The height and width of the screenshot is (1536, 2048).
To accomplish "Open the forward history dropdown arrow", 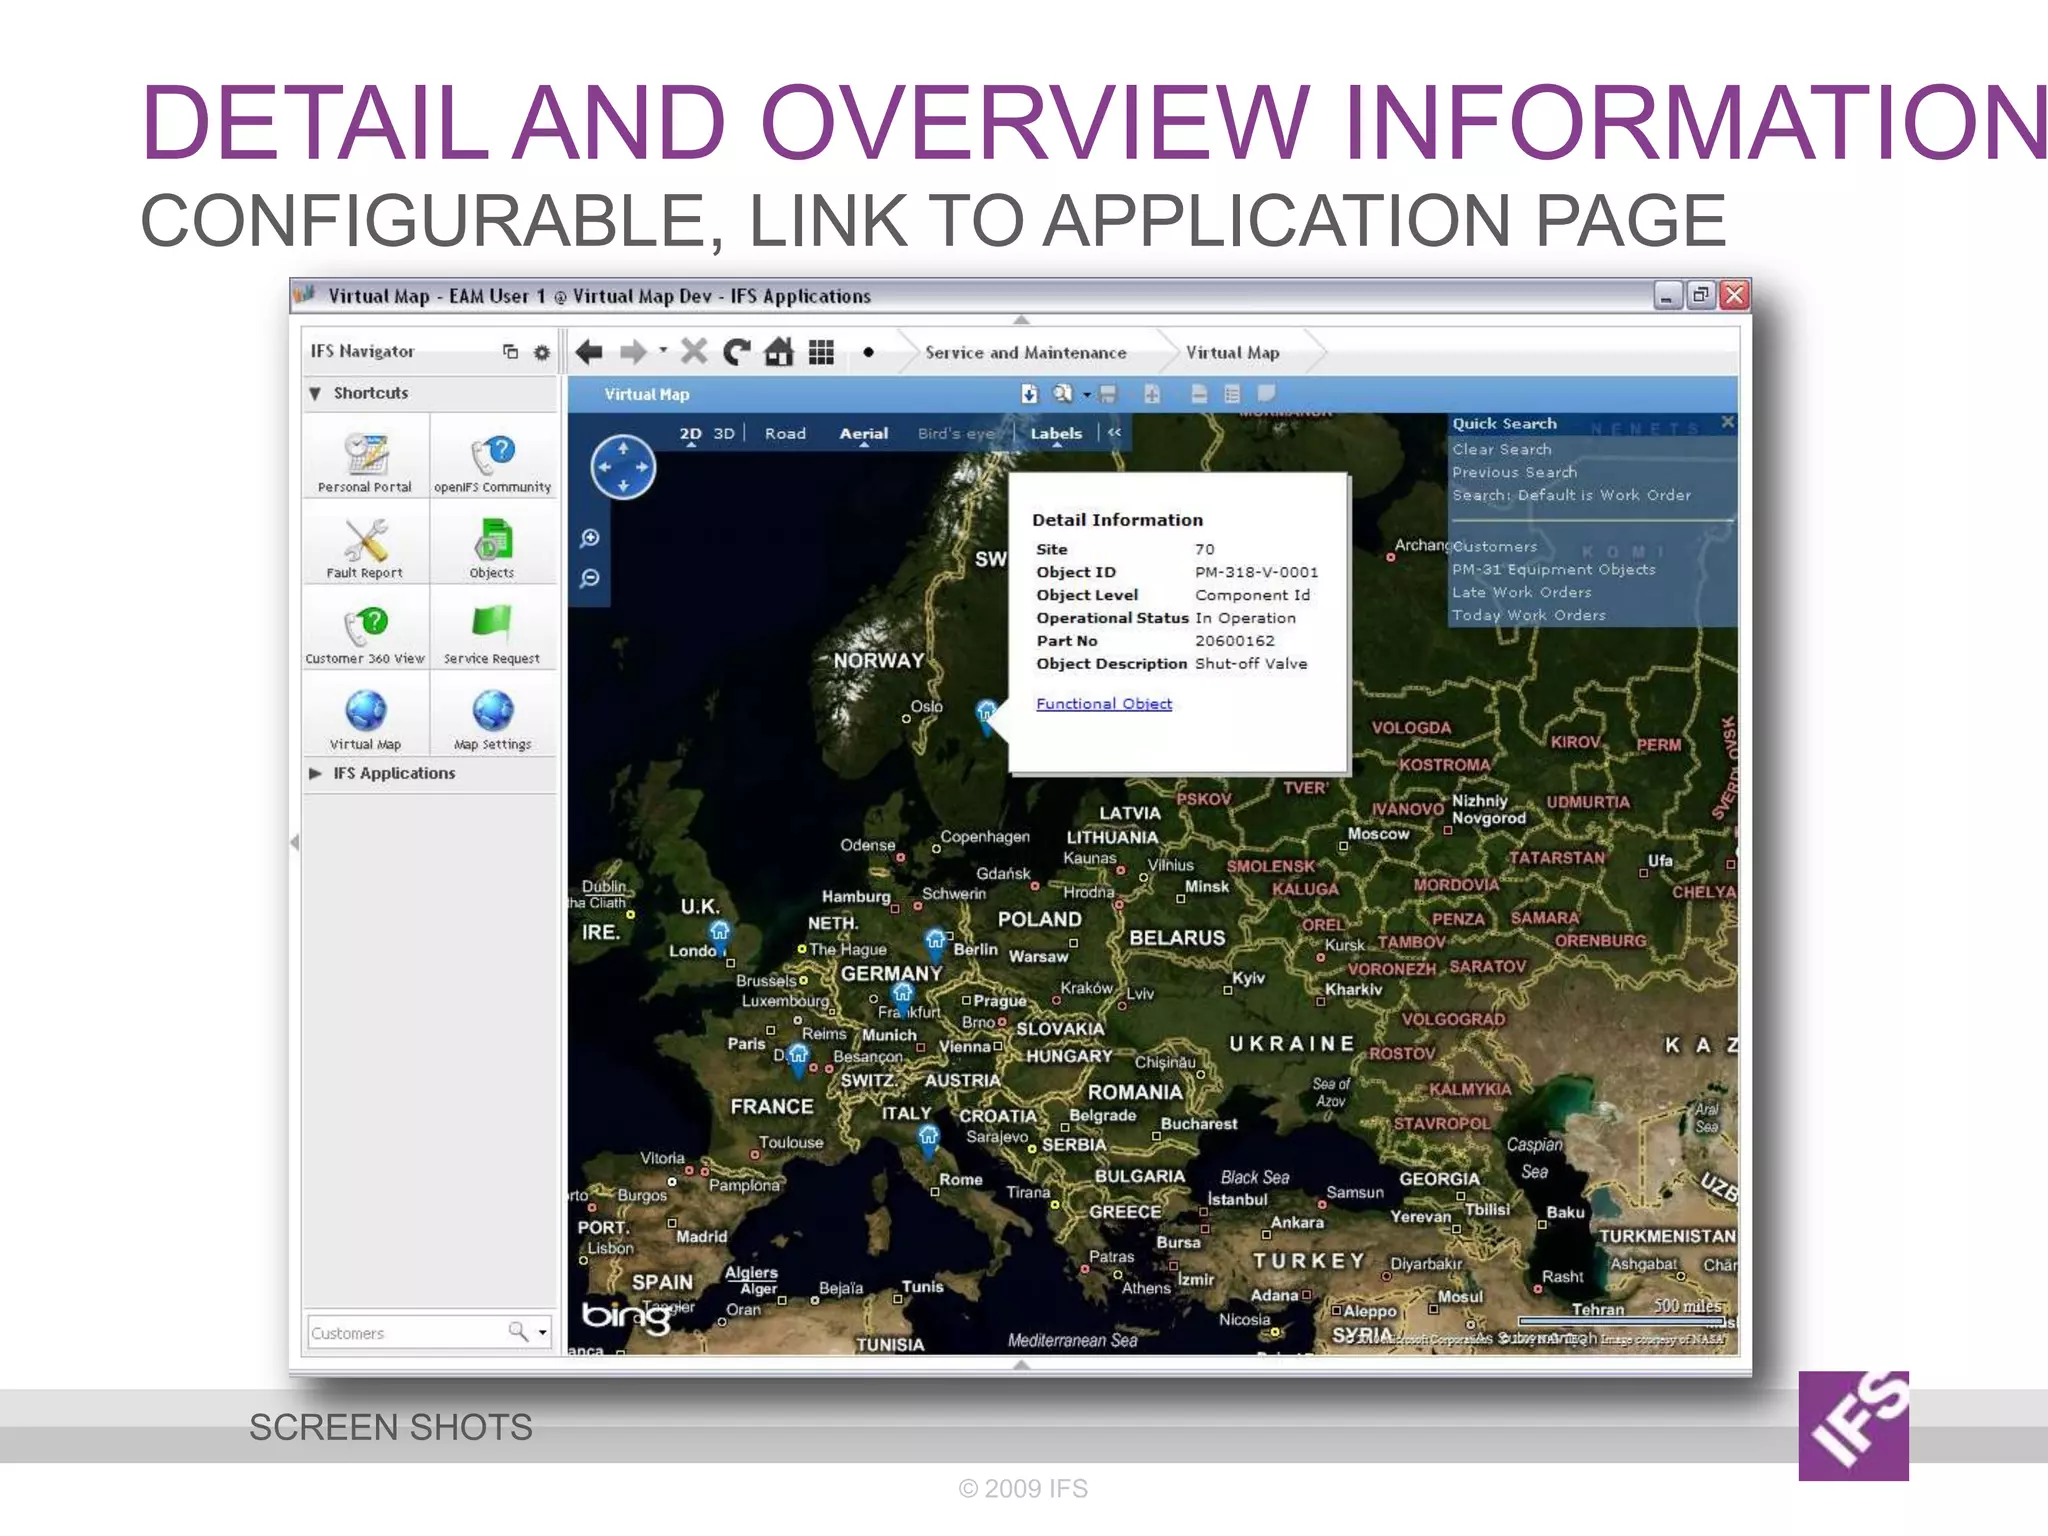I will 662,350.
